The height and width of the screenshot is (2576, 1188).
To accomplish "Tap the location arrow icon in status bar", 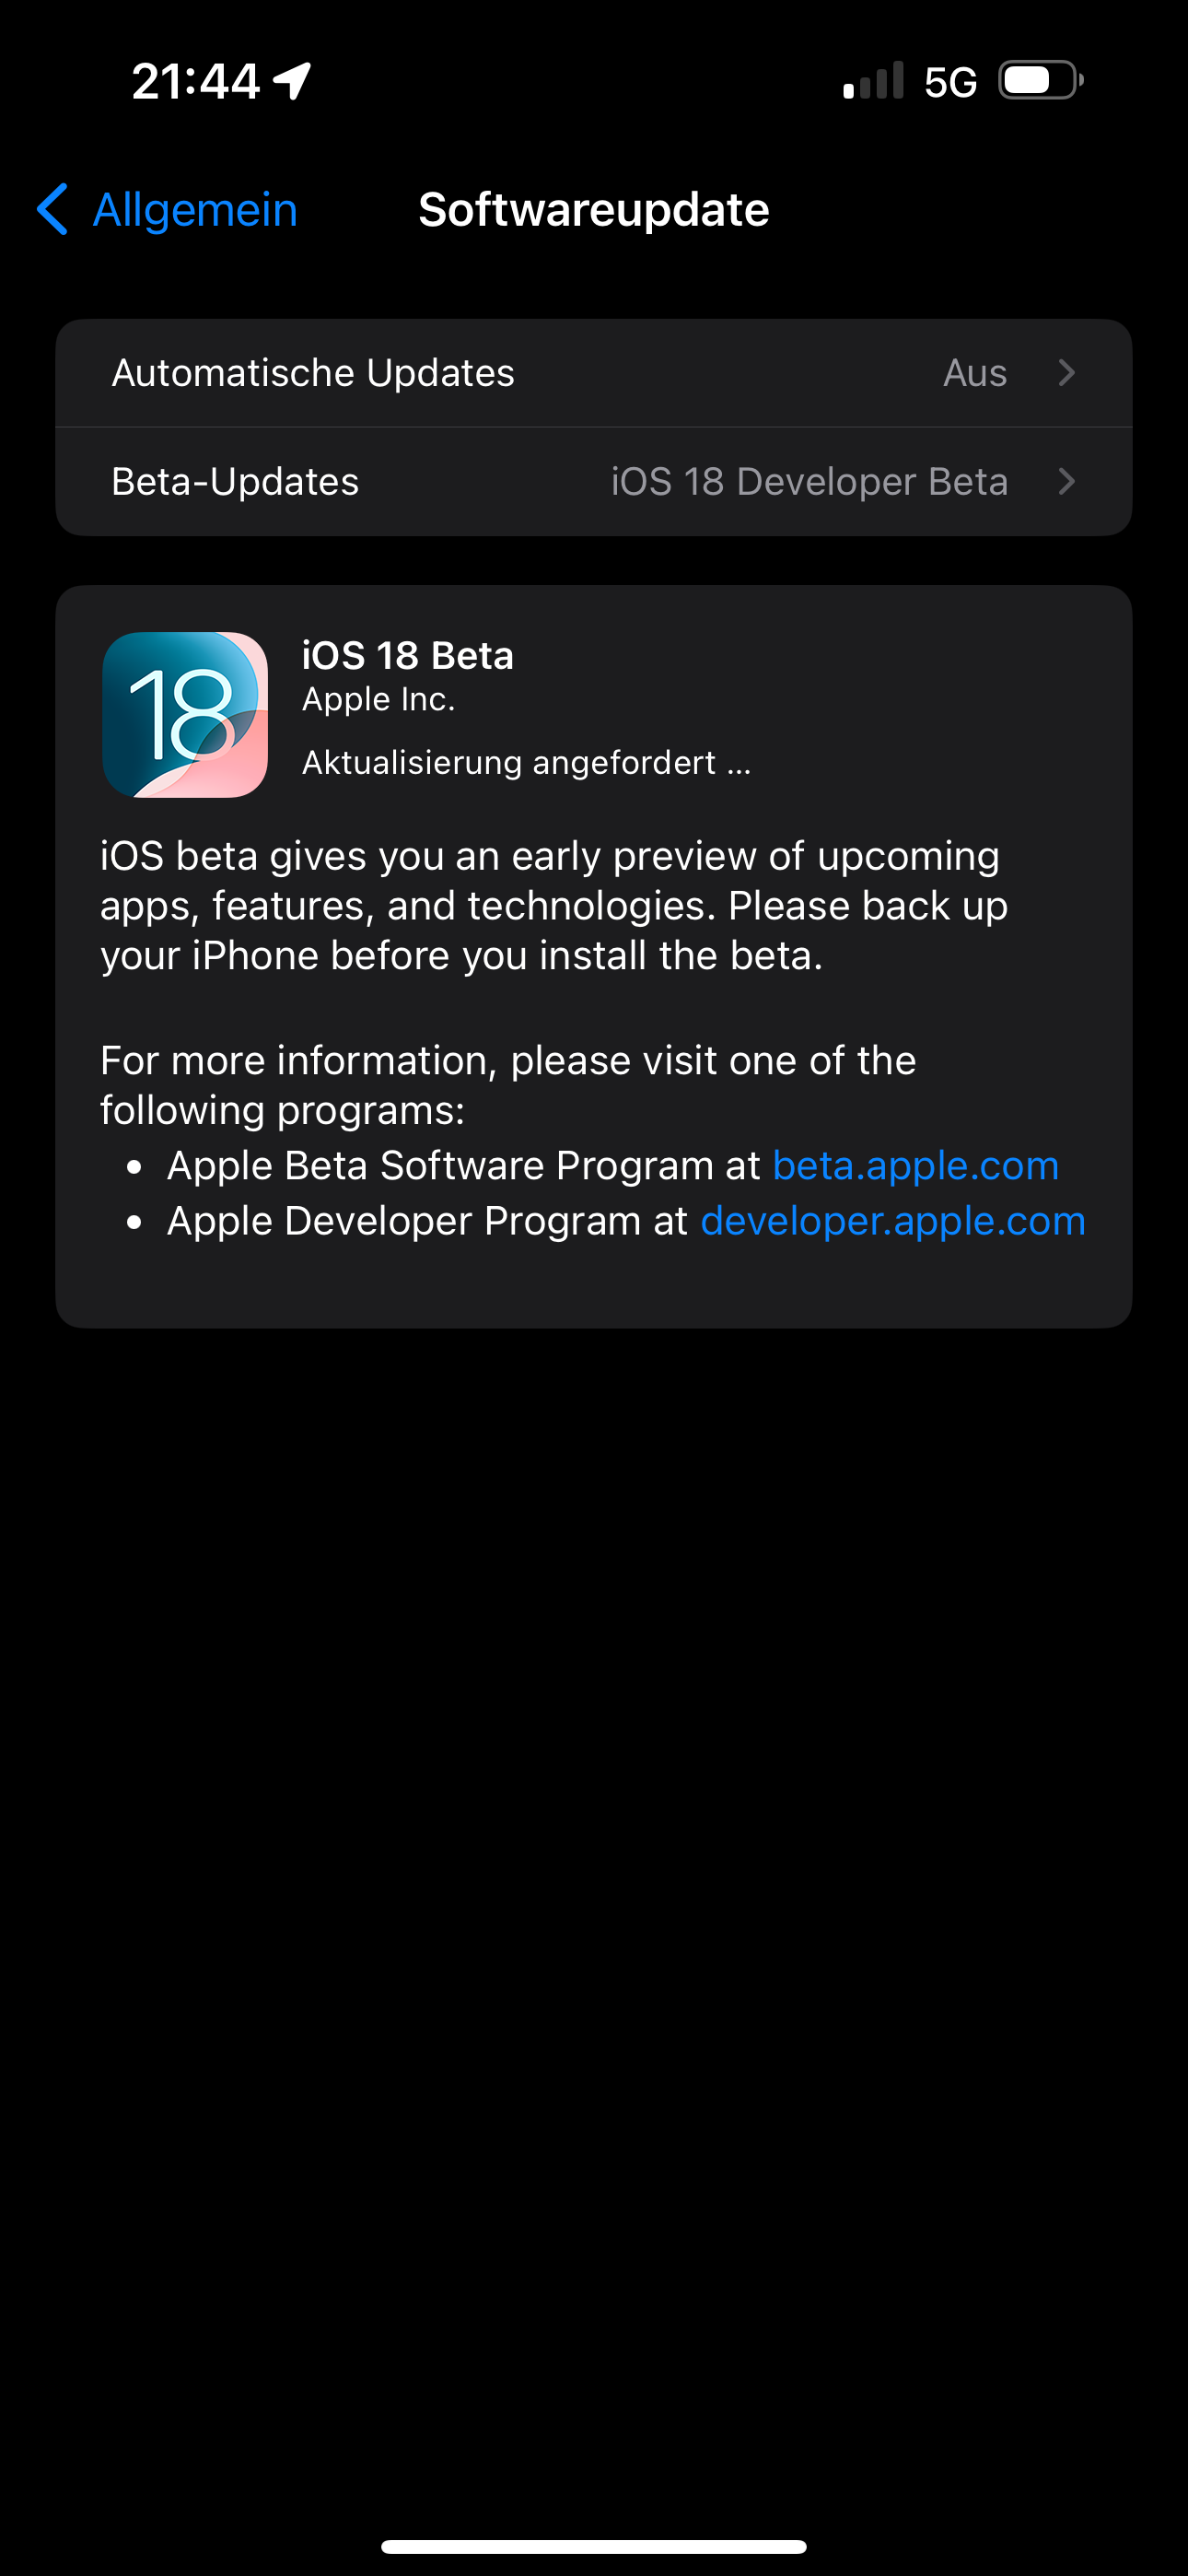I will 292,81.
